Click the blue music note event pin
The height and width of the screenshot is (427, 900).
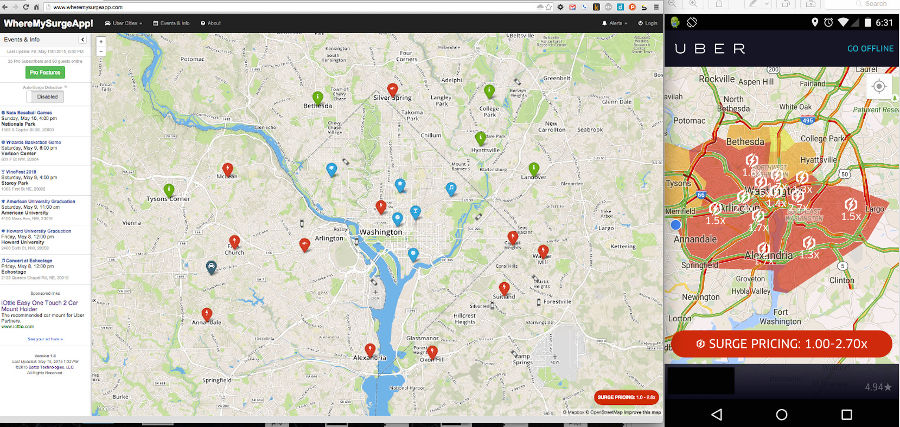[451, 188]
